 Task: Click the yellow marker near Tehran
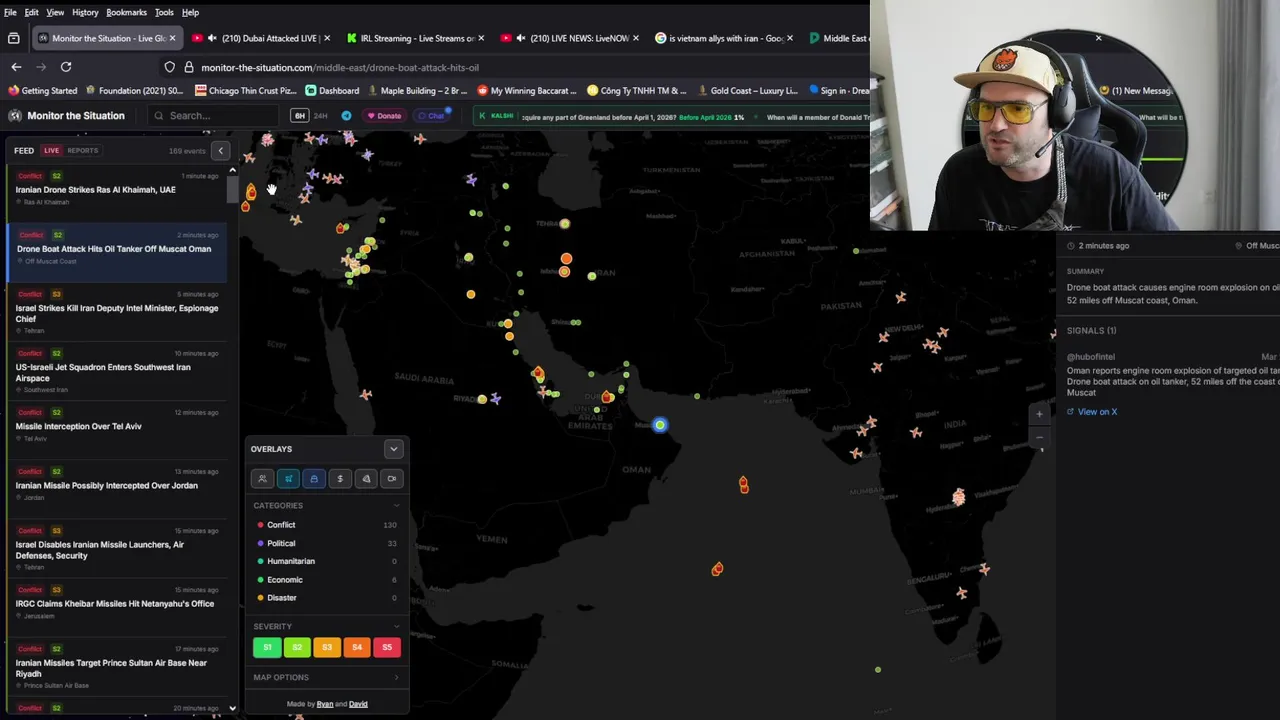tap(565, 224)
